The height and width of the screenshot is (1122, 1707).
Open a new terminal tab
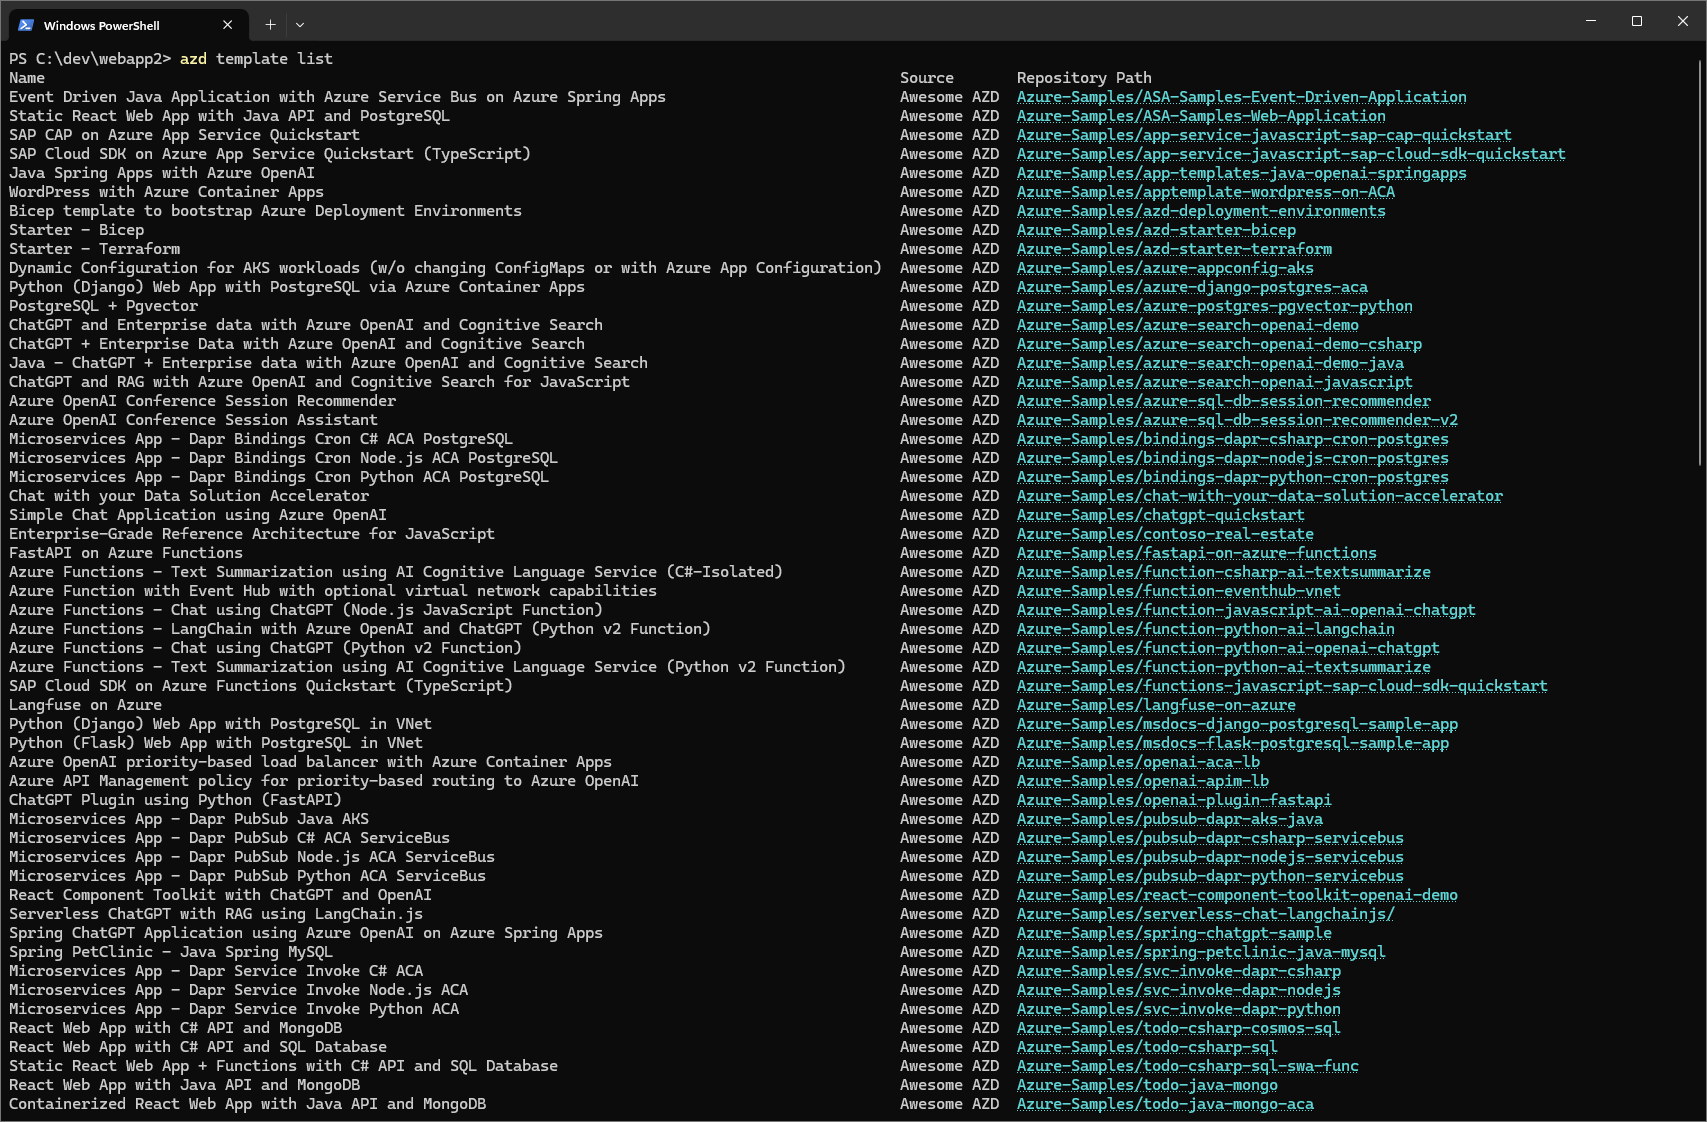pyautogui.click(x=270, y=25)
